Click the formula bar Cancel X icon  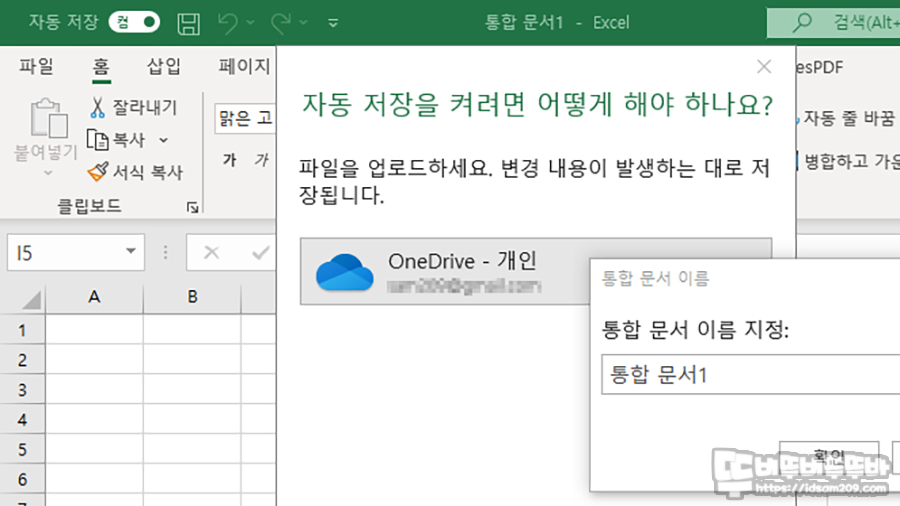[212, 252]
